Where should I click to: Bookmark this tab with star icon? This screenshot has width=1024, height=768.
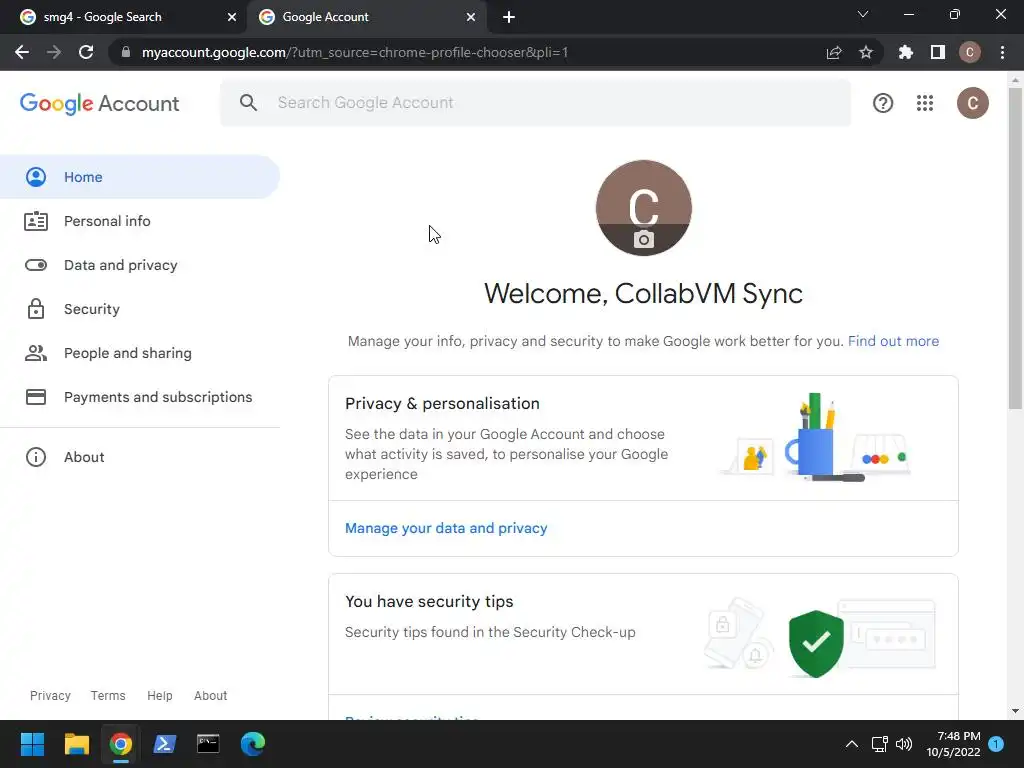866,52
